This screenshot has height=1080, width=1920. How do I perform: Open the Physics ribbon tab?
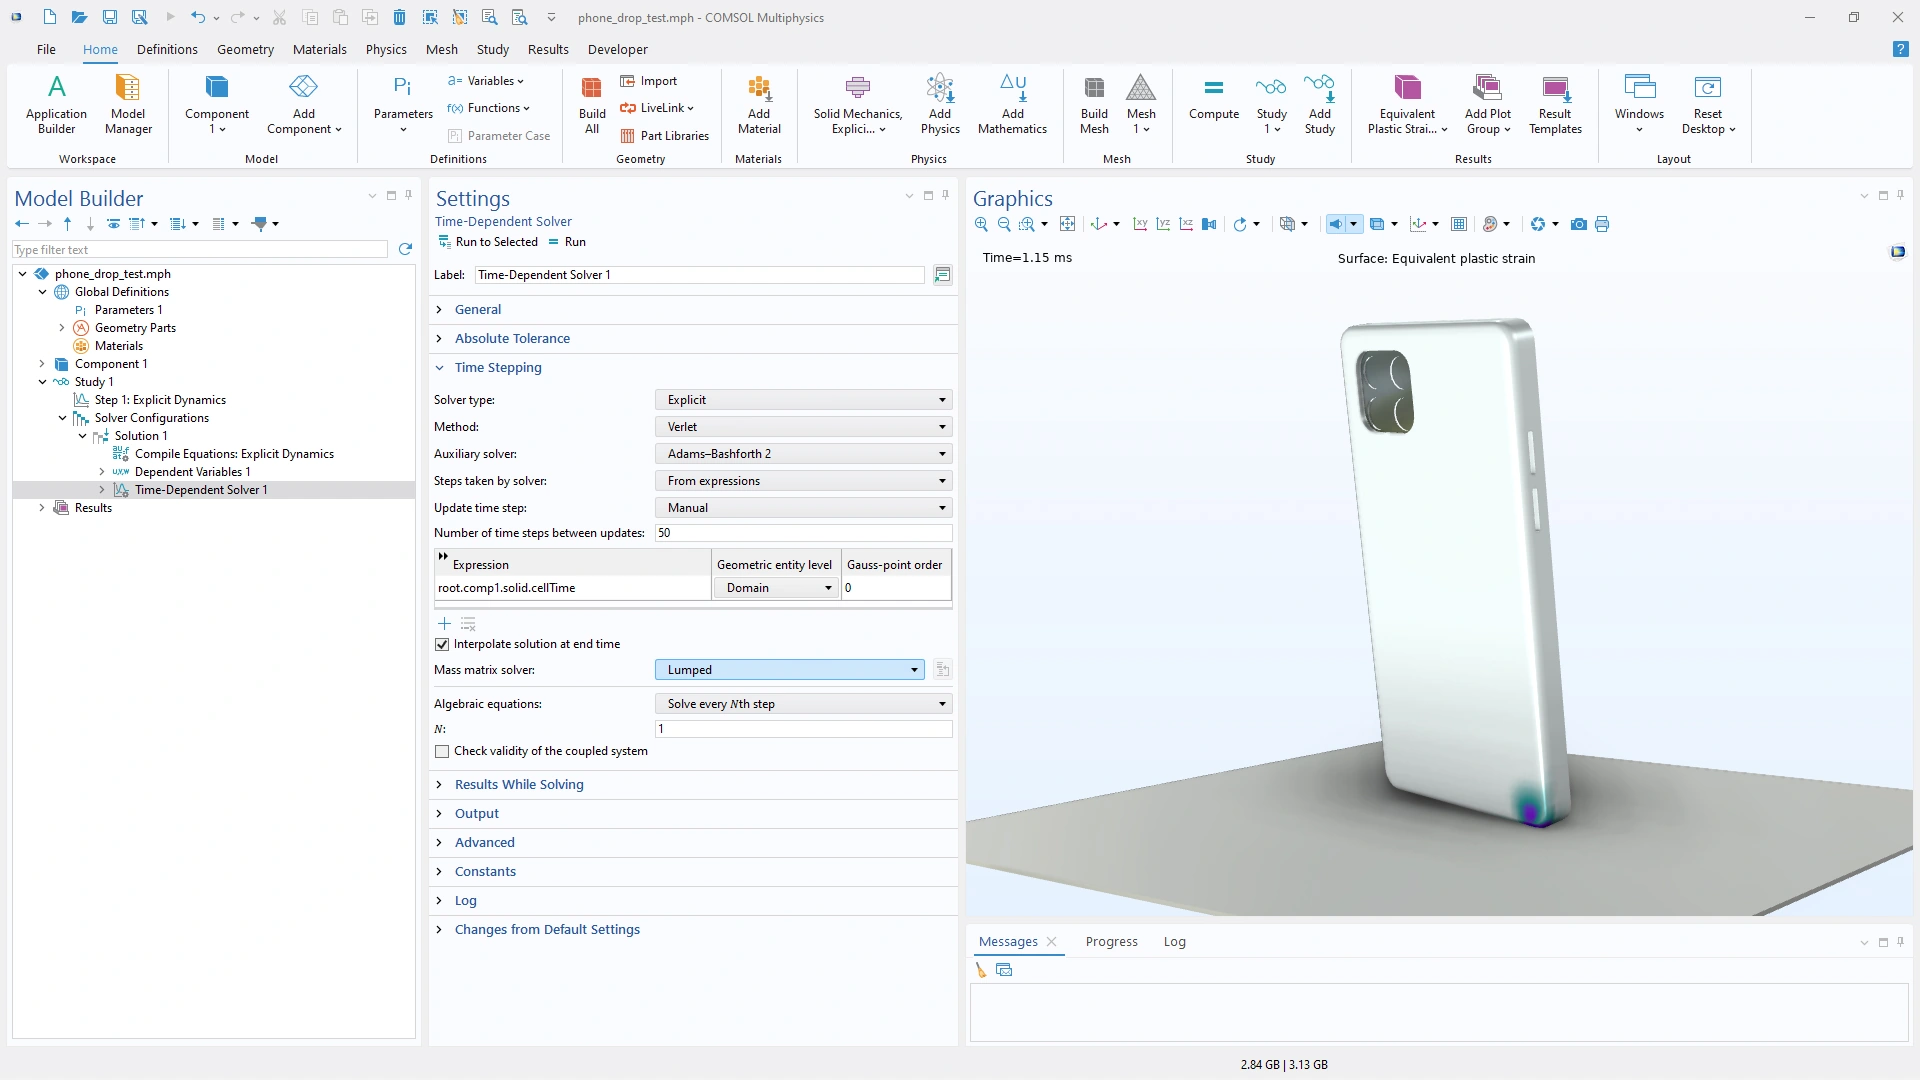[x=386, y=49]
